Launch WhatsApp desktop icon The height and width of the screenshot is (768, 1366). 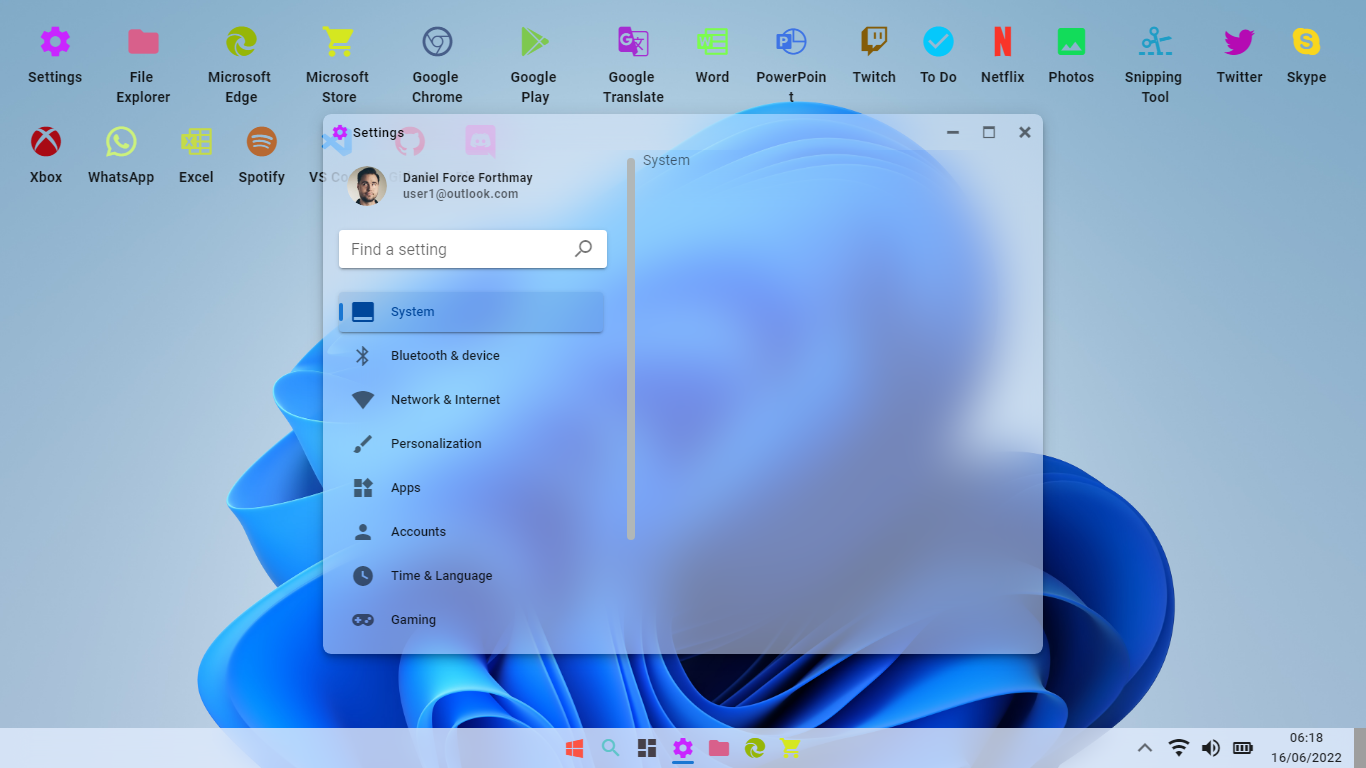(121, 157)
